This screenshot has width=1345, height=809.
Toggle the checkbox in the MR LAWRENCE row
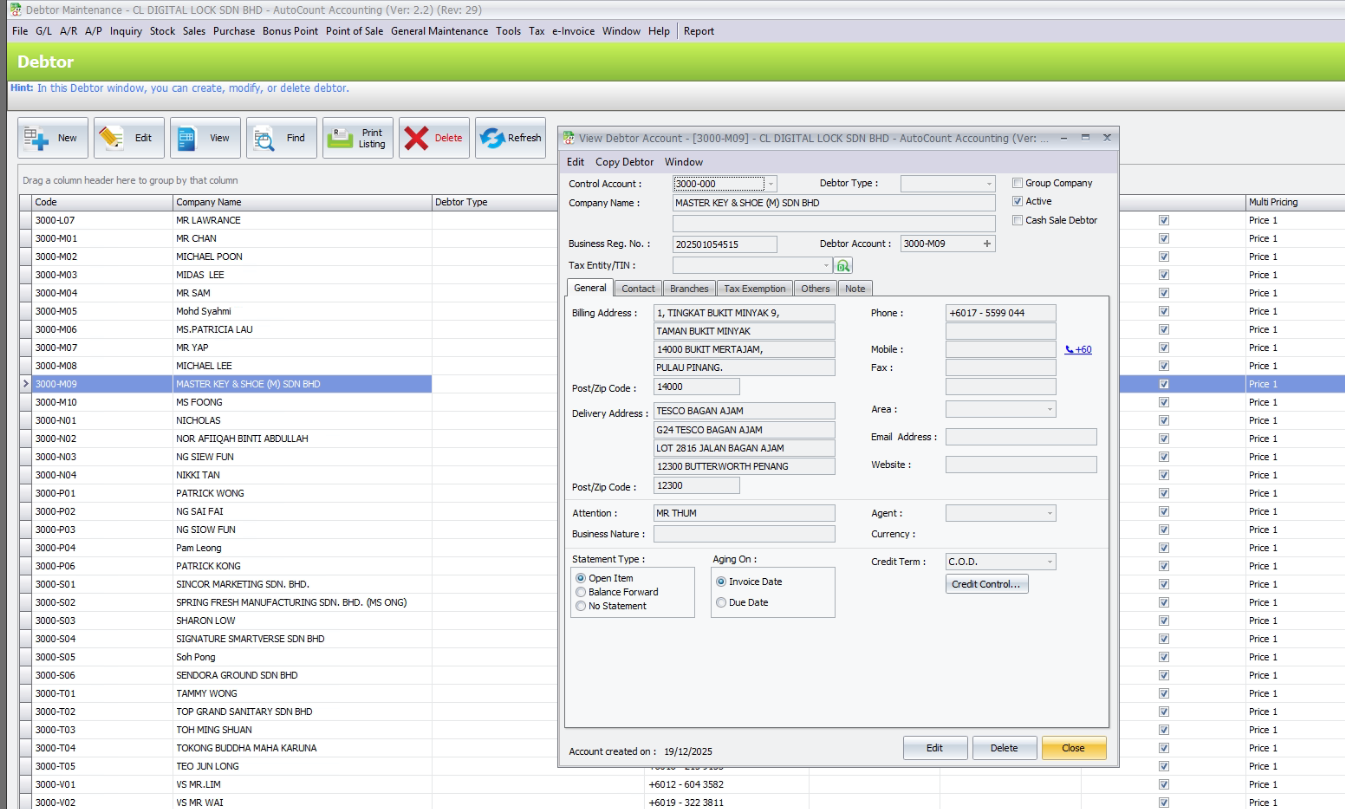(1163, 220)
